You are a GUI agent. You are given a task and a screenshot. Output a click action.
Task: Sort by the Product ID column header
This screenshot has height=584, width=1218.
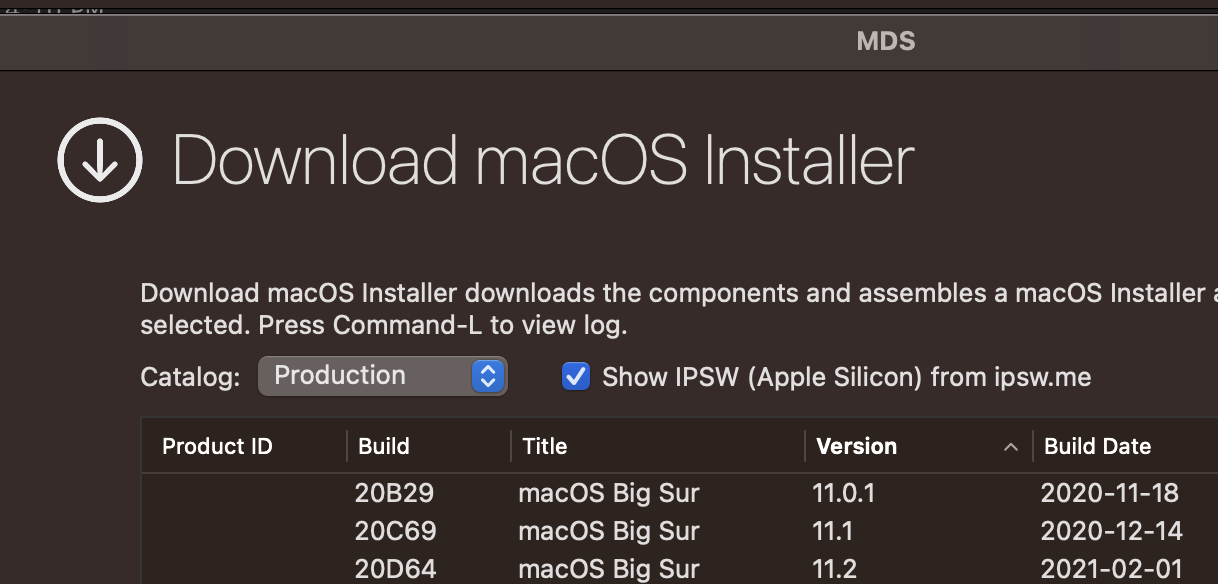click(x=217, y=446)
